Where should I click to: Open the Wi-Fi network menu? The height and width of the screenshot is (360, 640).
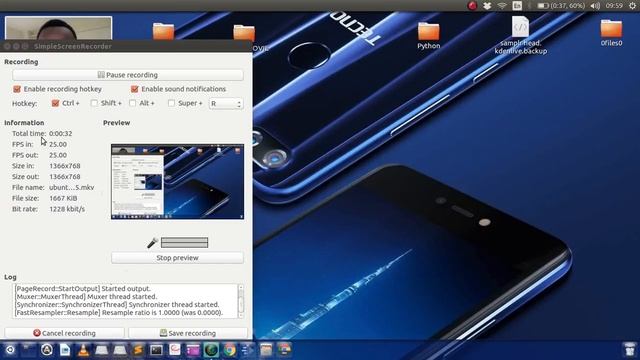click(x=502, y=6)
